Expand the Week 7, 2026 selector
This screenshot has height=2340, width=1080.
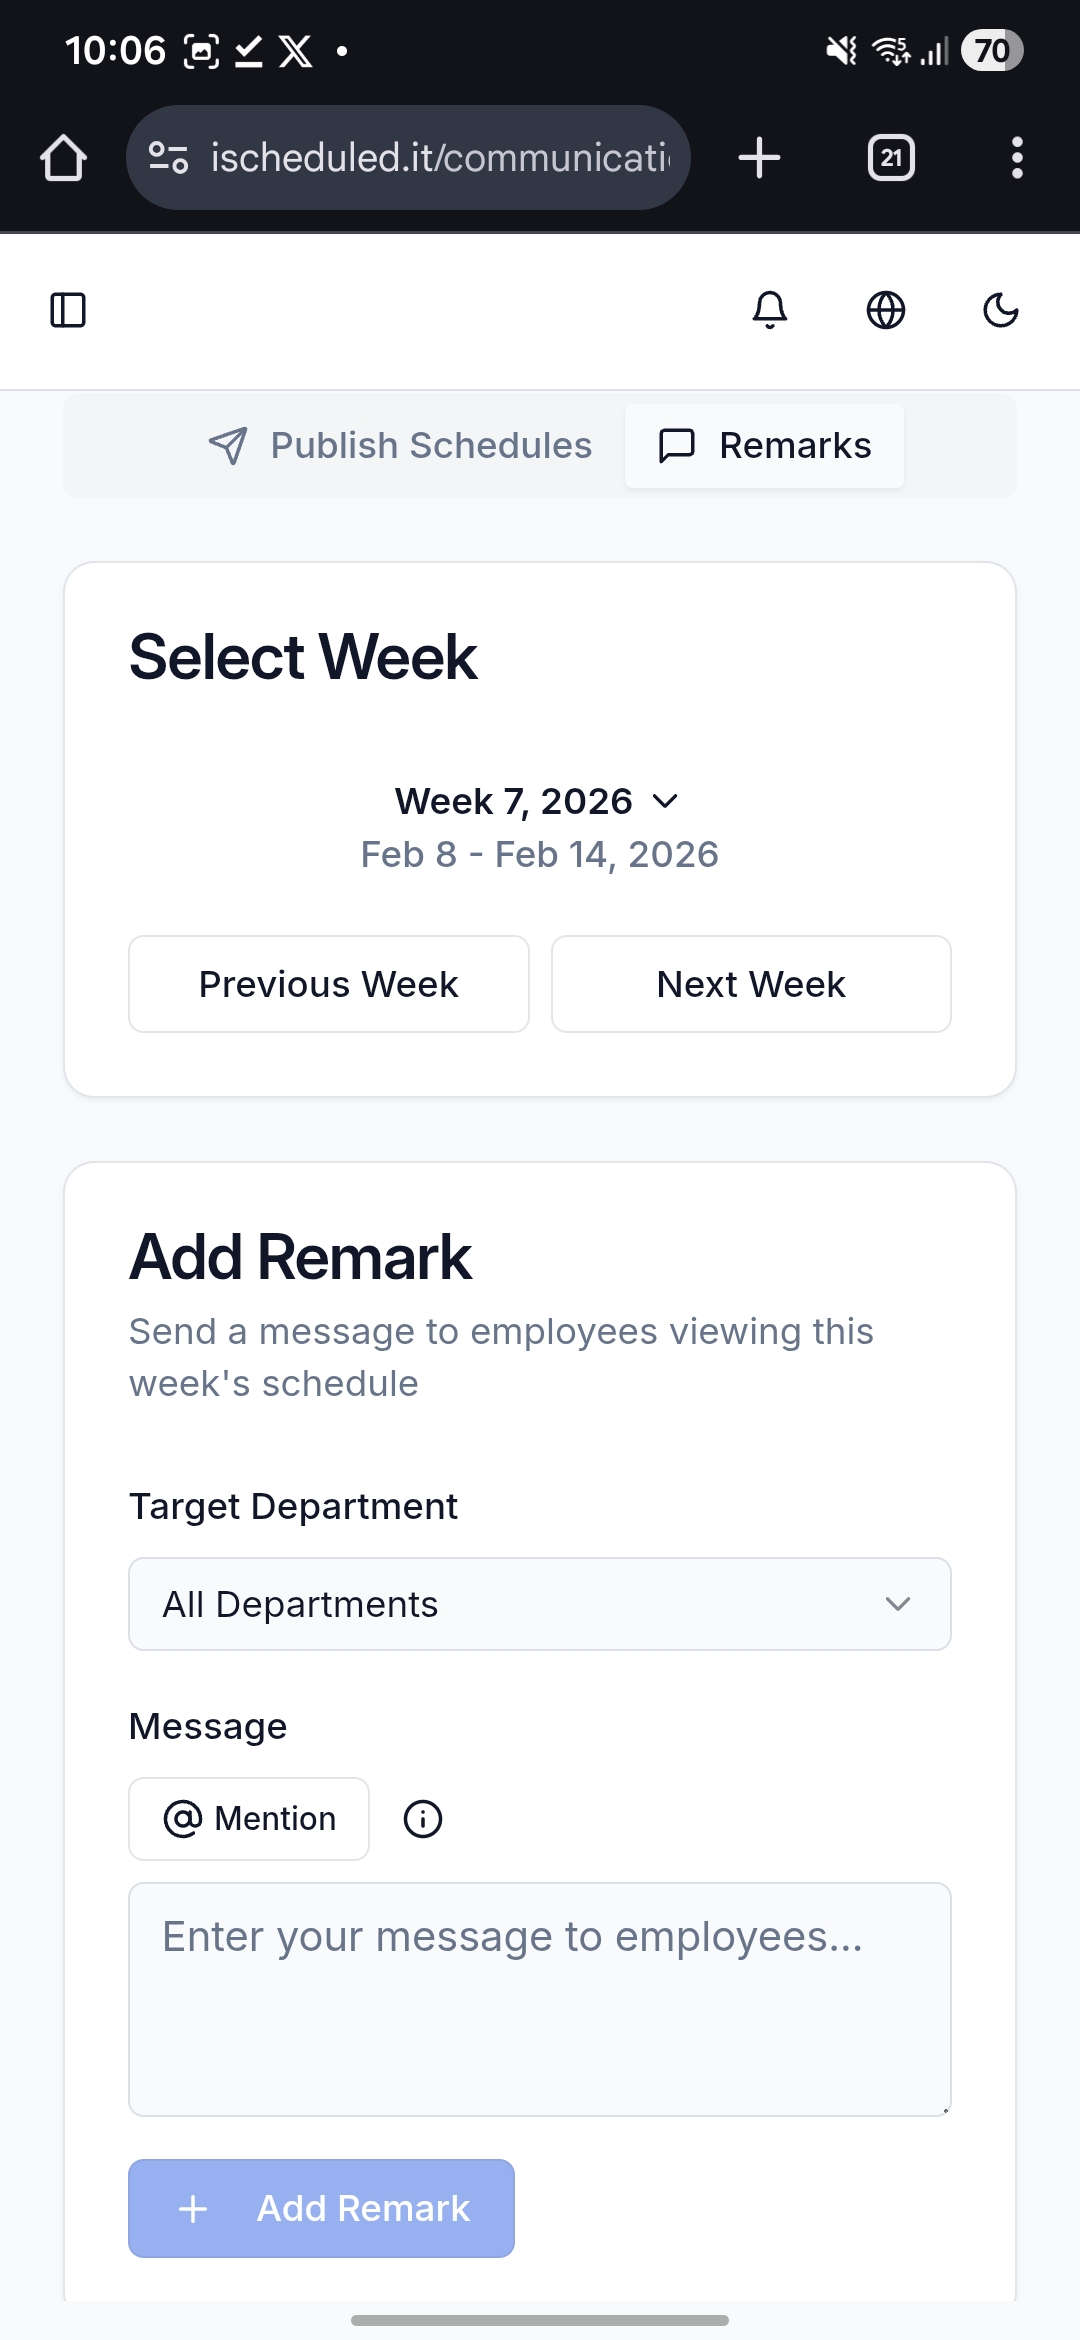tap(538, 801)
